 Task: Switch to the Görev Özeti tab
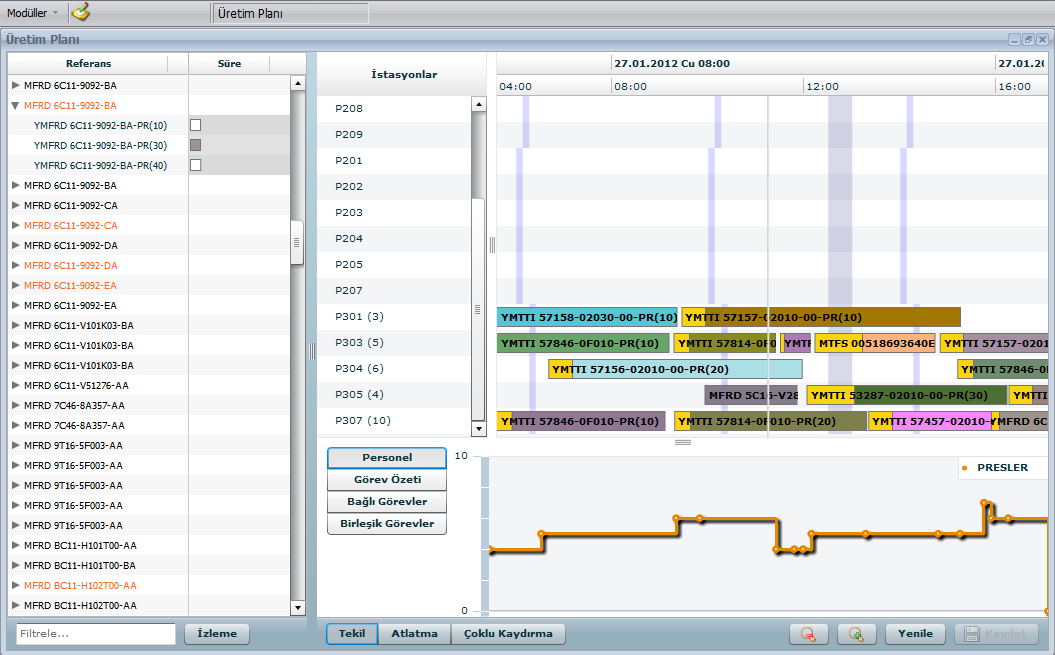(387, 479)
